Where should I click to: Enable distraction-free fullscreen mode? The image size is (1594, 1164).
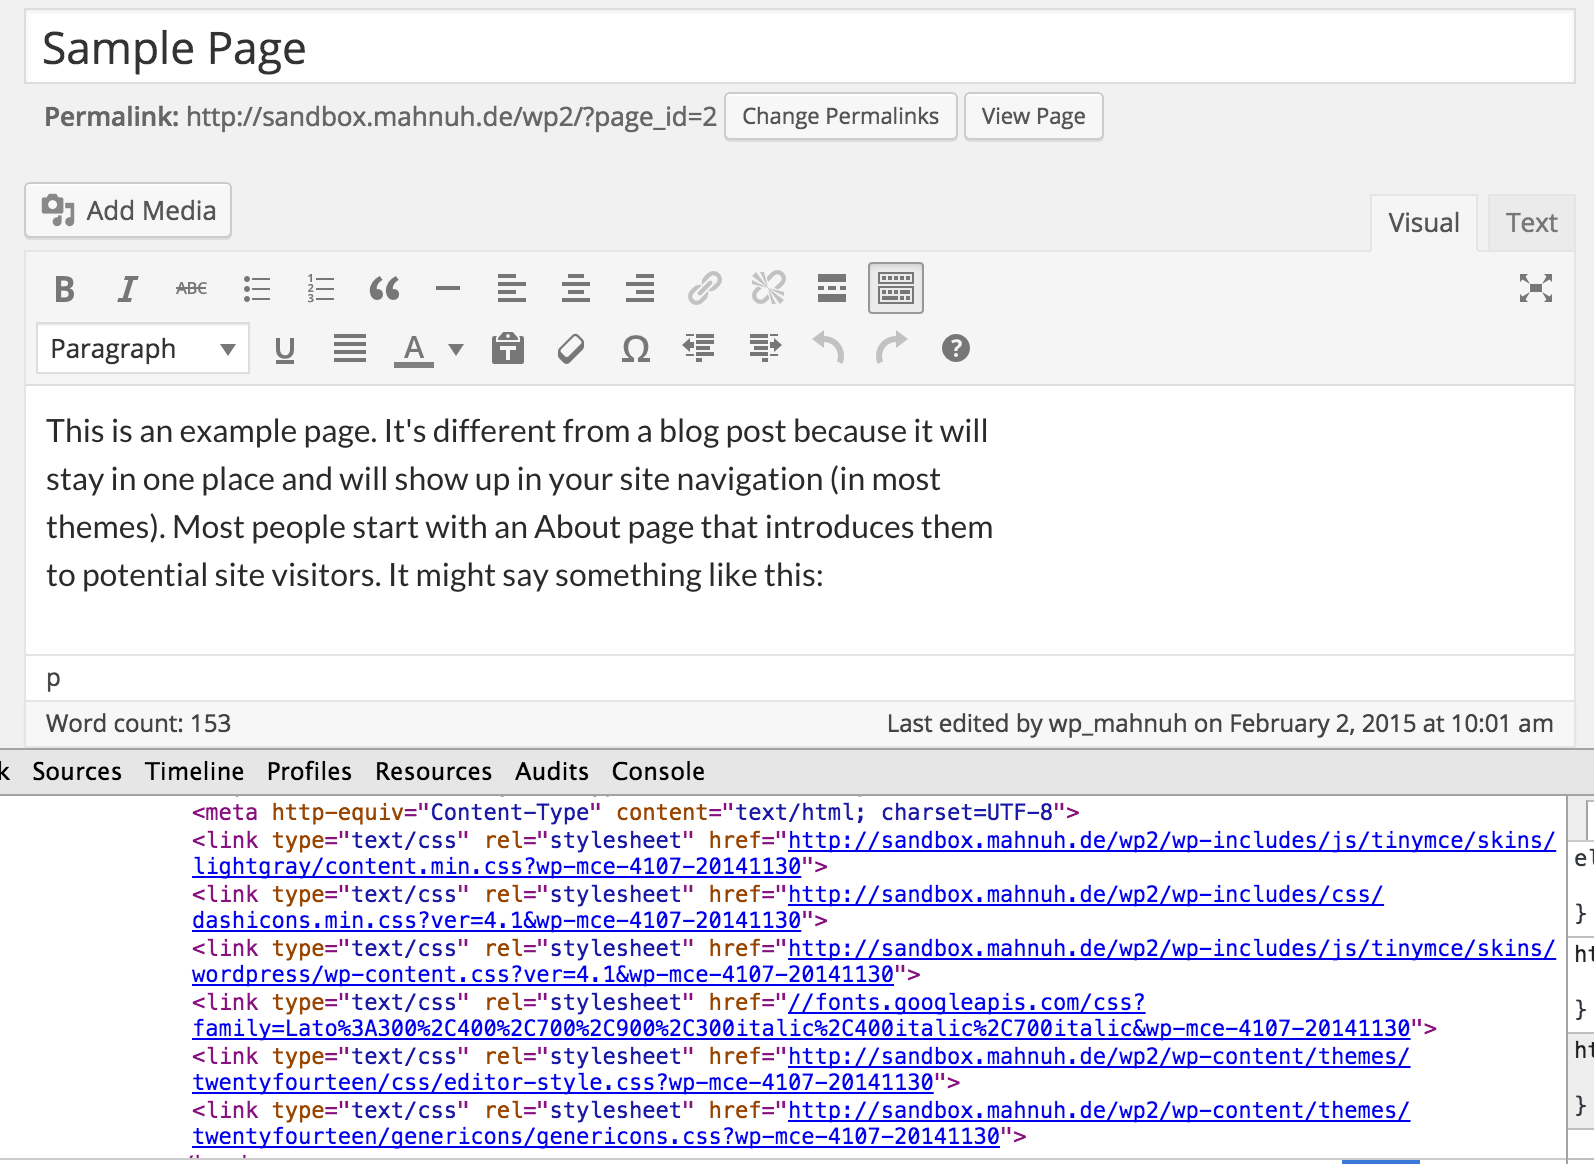coord(1536,289)
